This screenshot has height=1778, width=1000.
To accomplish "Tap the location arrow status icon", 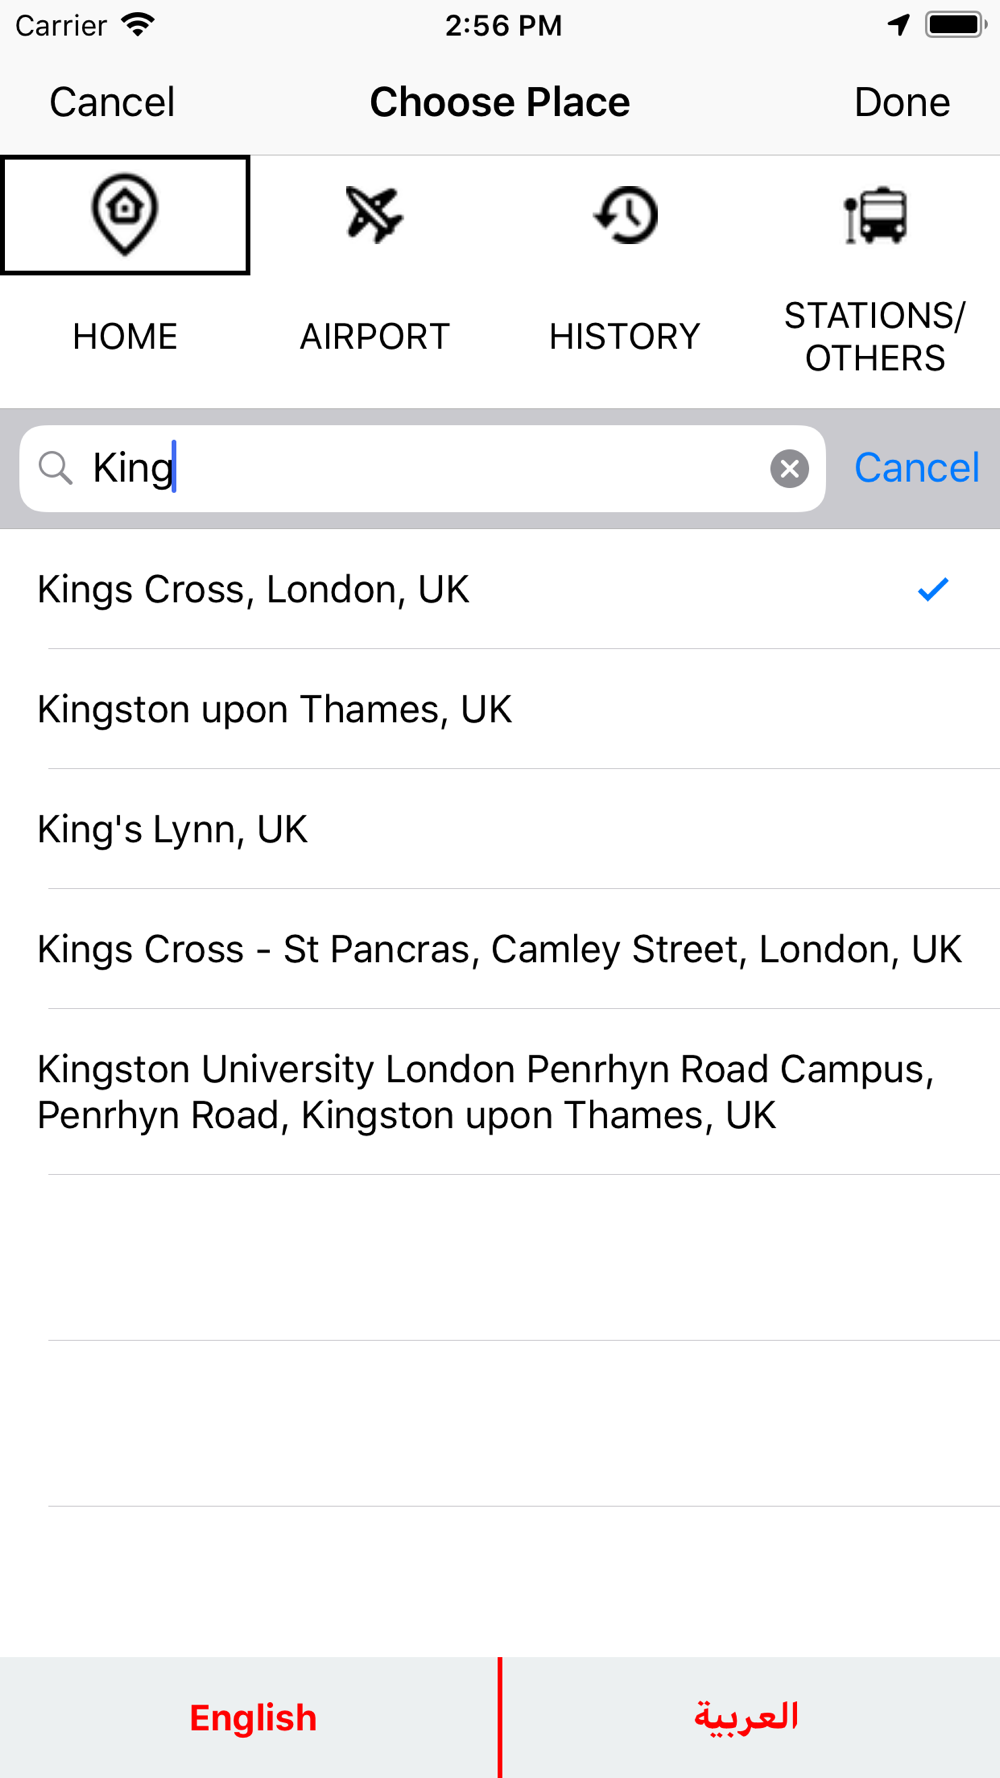I will (898, 25).
